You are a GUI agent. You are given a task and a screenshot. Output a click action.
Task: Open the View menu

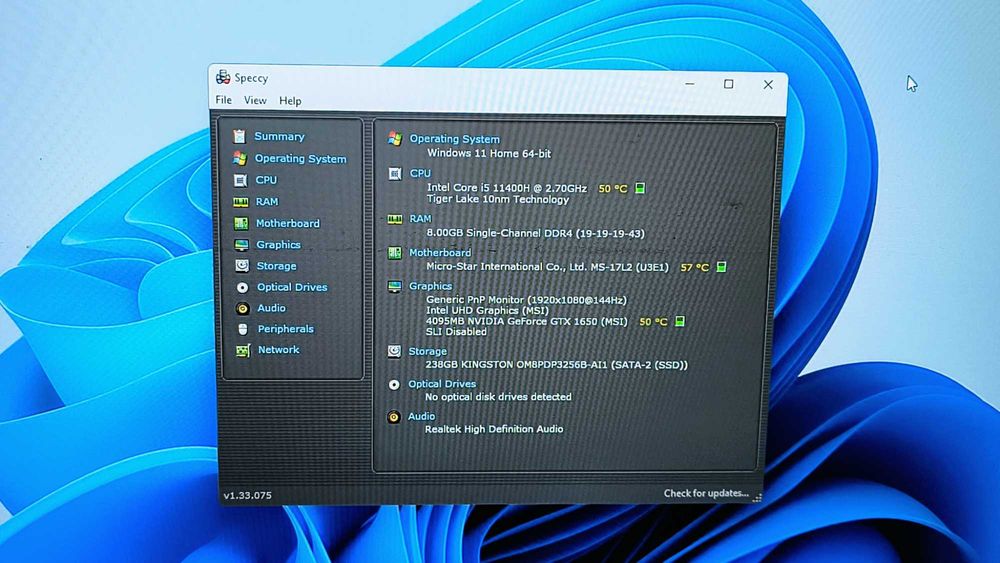click(255, 100)
